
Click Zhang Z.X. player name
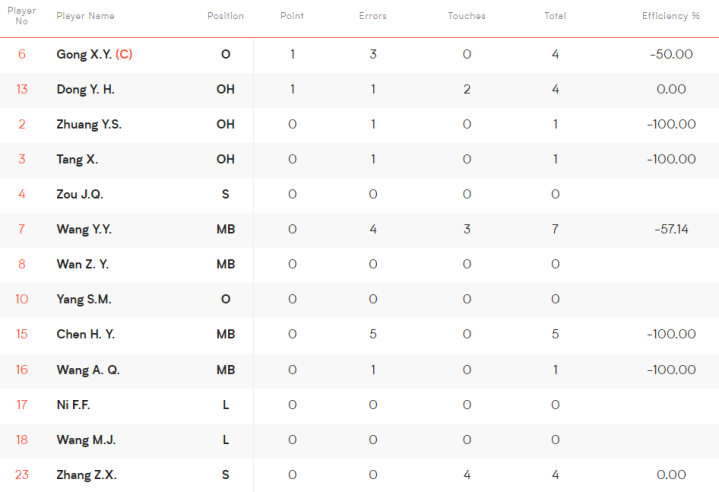coord(86,475)
